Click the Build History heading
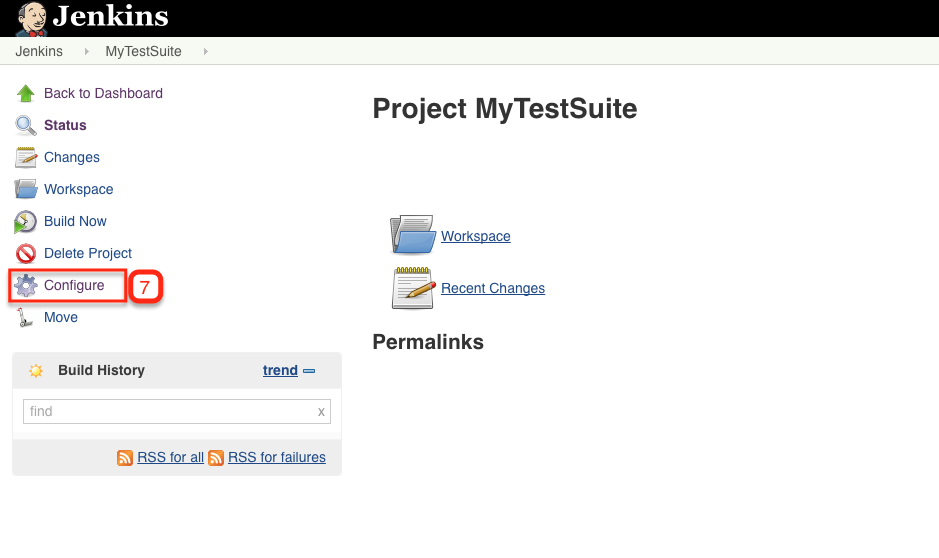 (101, 371)
